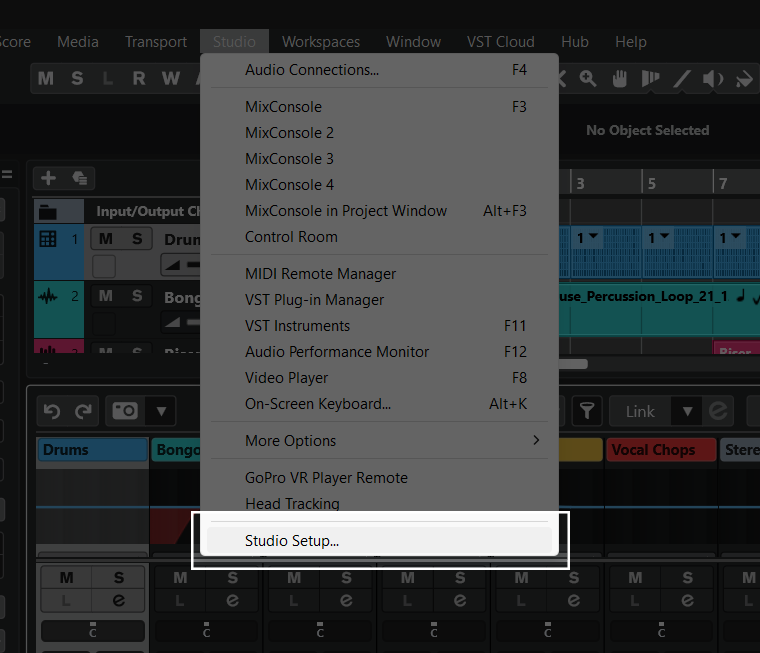Open MixConsole from Studio menu

(x=379, y=107)
